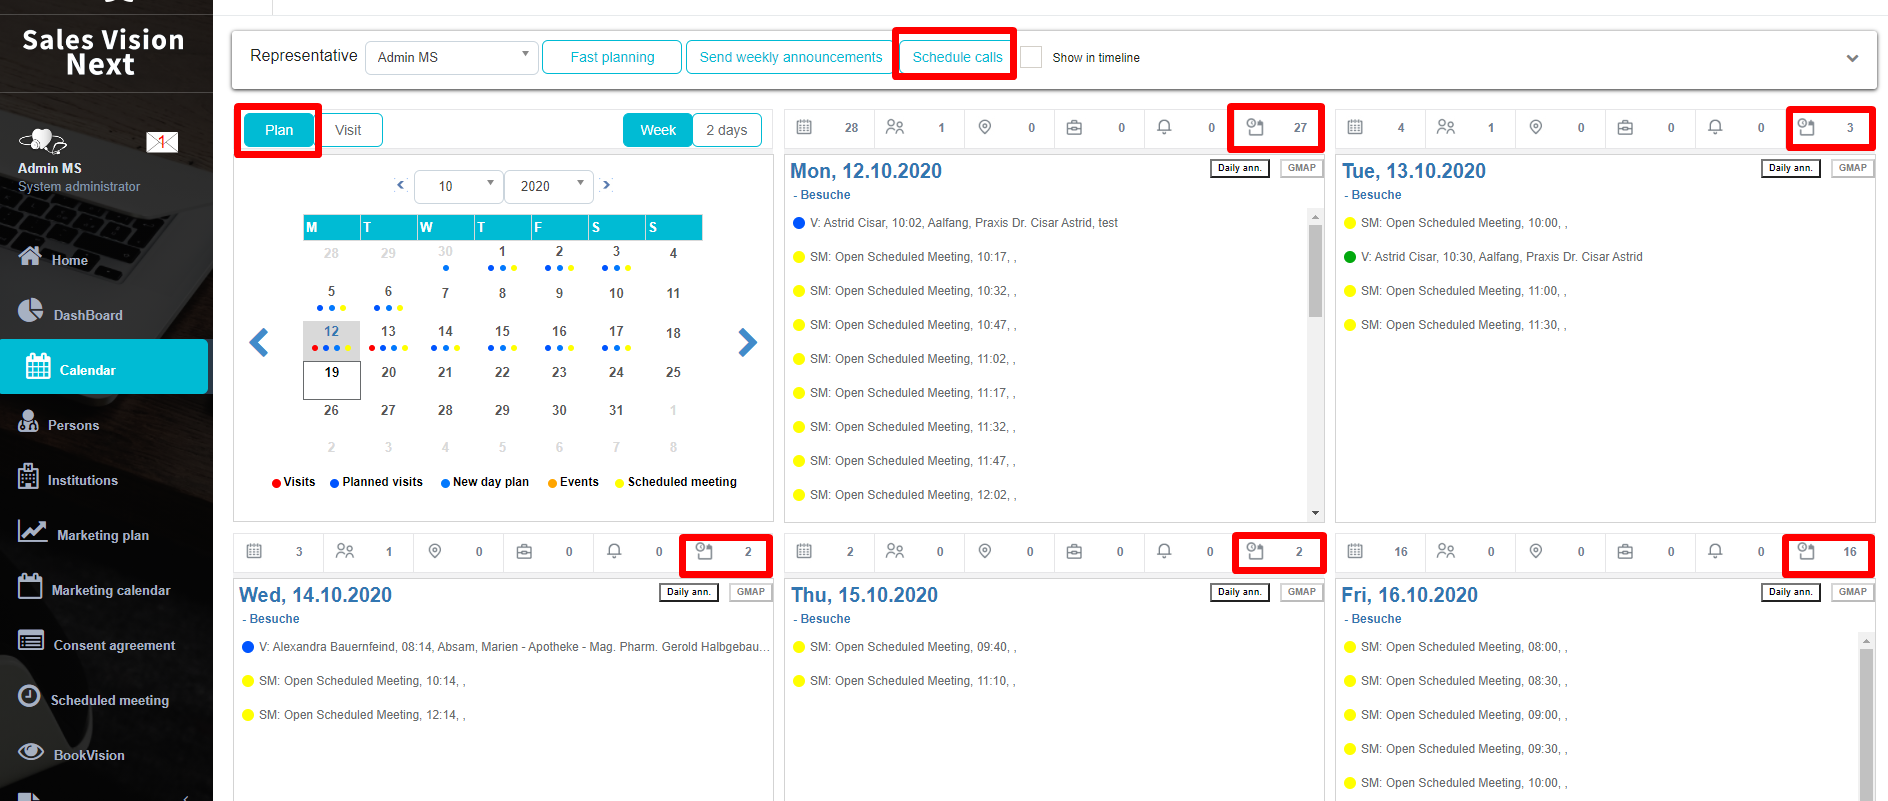Click the Schedule calls button
Viewport: 1888px width, 801px height.
click(957, 57)
